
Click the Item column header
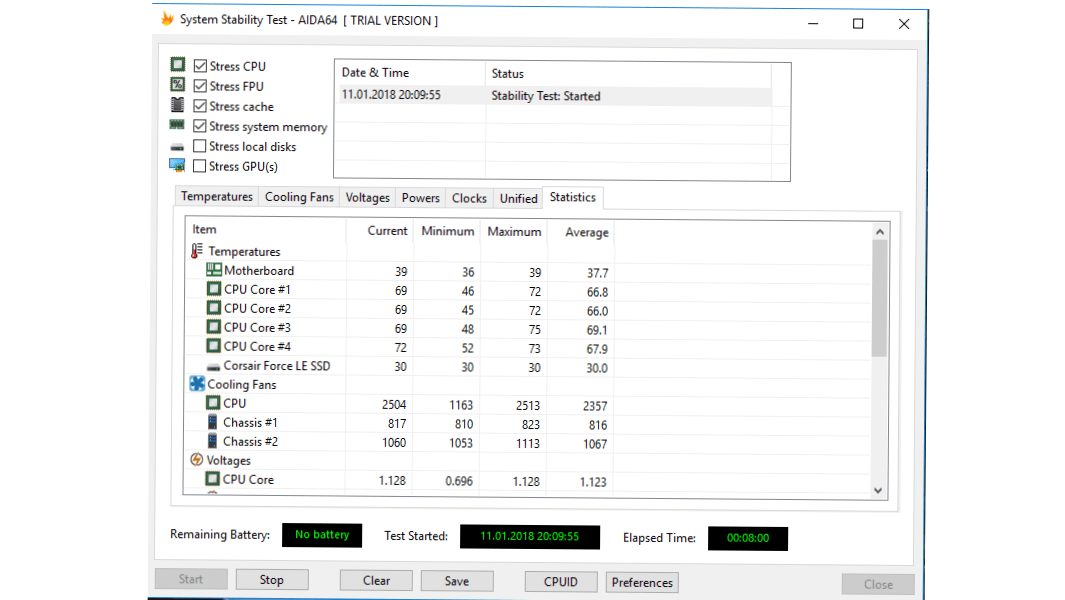266,230
